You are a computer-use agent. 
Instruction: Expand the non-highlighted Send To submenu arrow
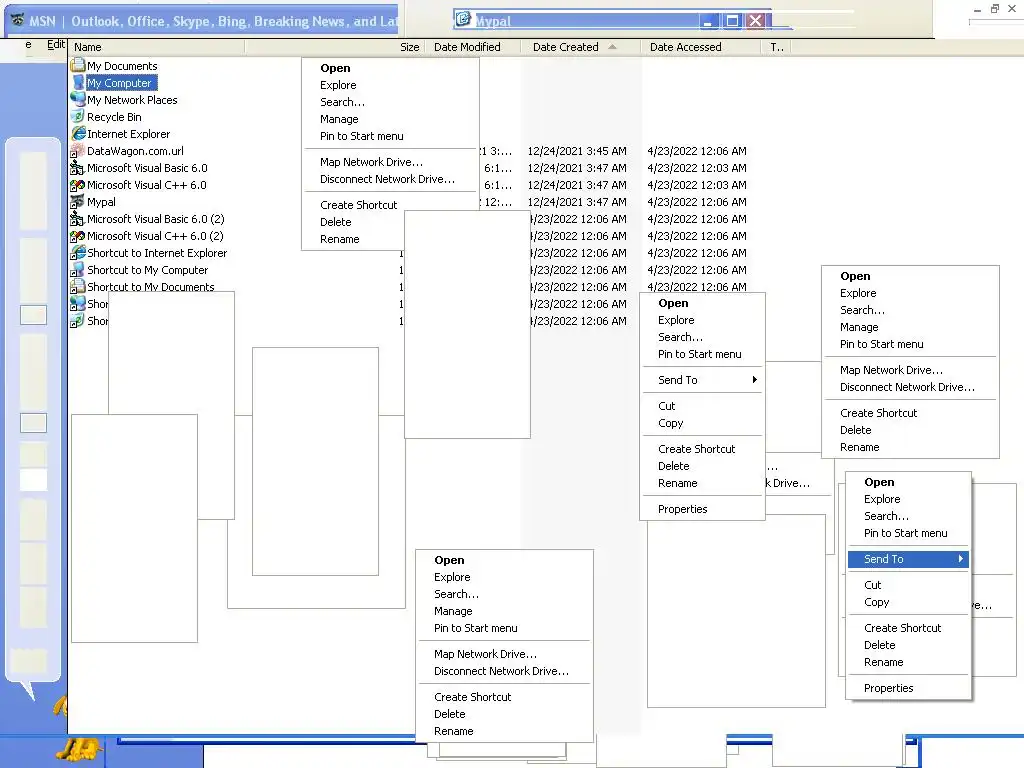coord(754,379)
